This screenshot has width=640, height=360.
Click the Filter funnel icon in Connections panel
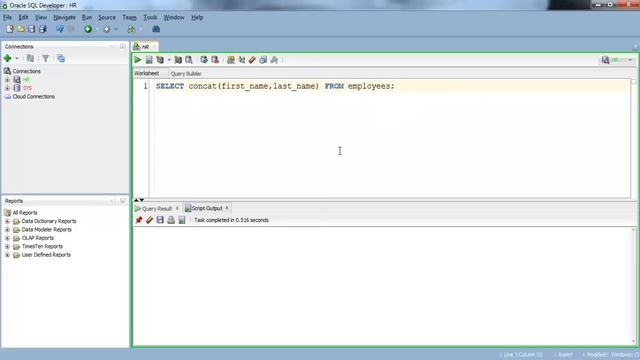click(46, 58)
